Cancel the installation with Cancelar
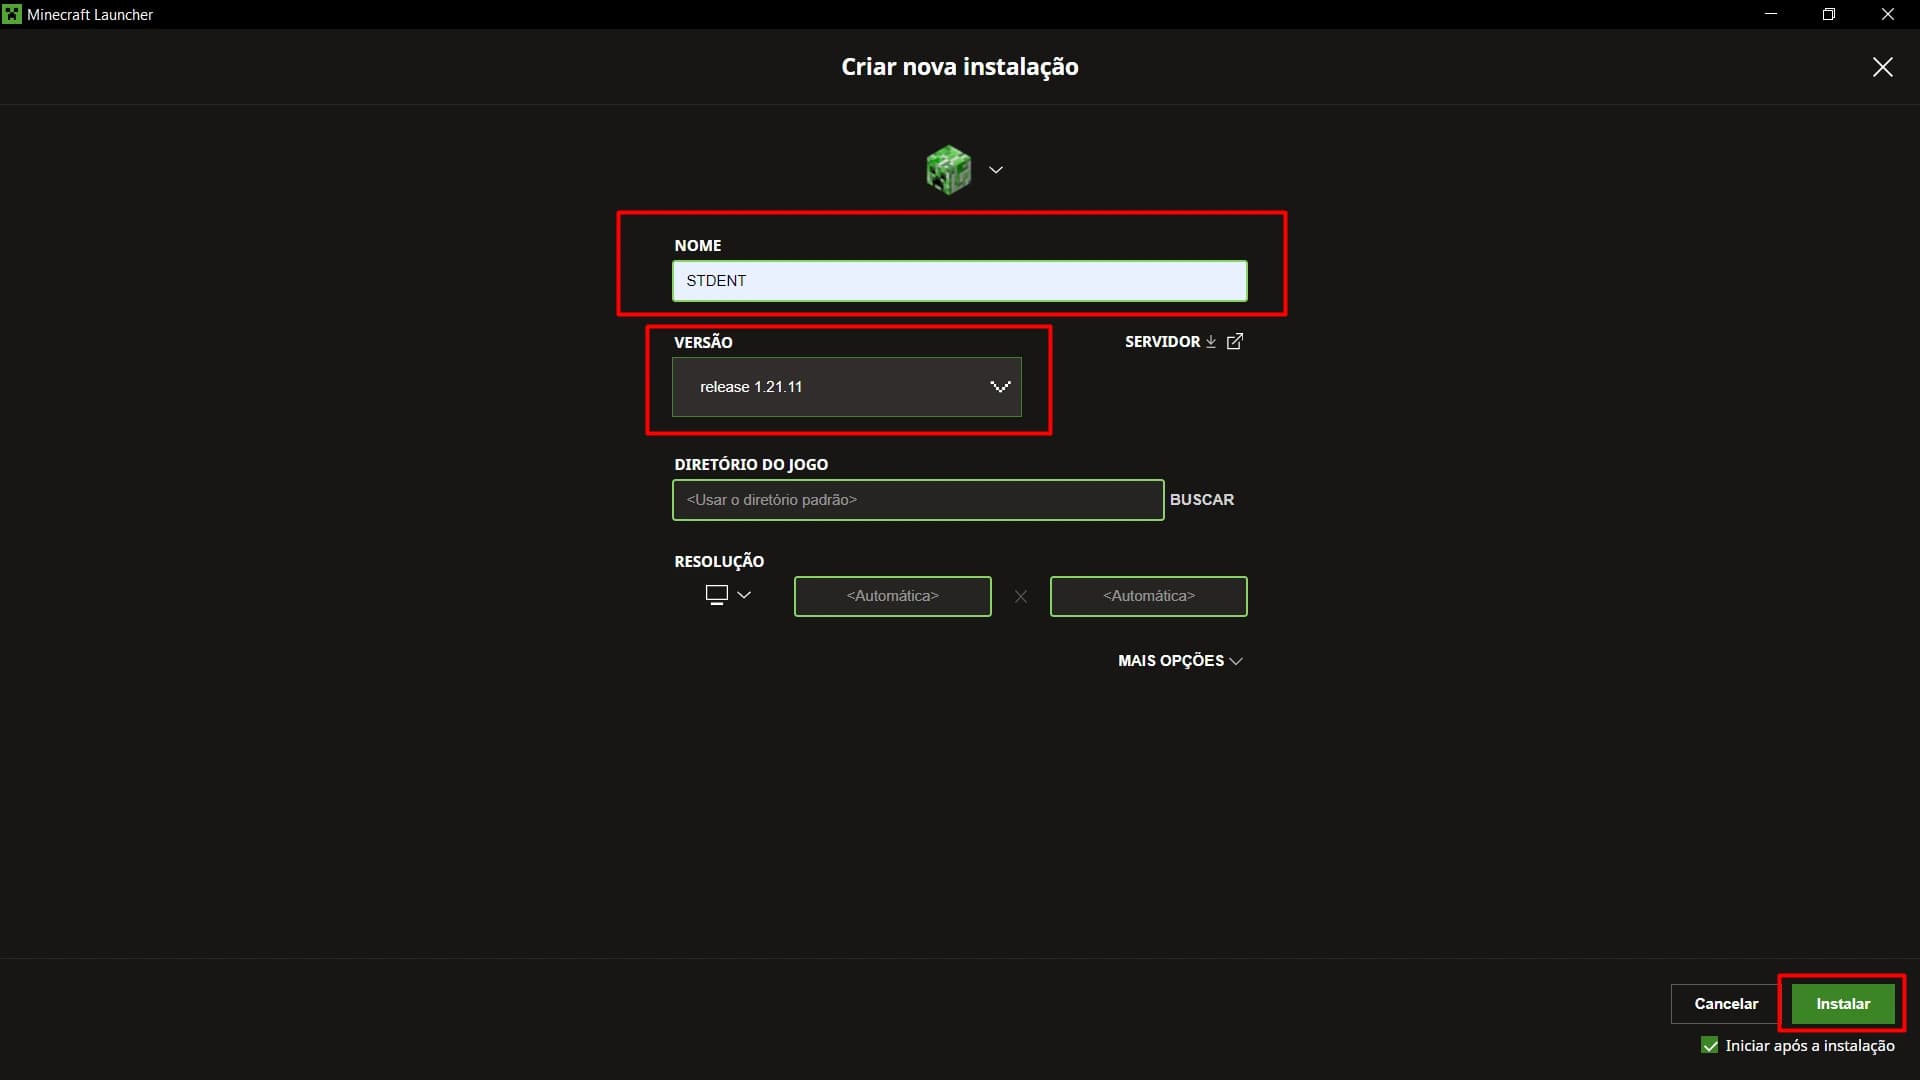Viewport: 1920px width, 1080px height. click(1724, 1003)
